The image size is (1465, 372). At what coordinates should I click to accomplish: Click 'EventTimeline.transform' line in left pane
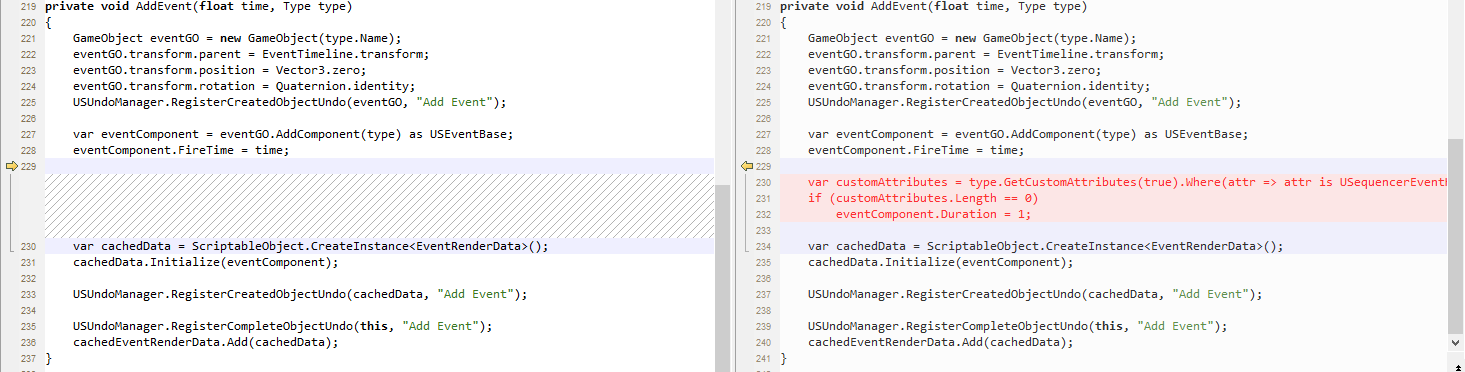(251, 54)
